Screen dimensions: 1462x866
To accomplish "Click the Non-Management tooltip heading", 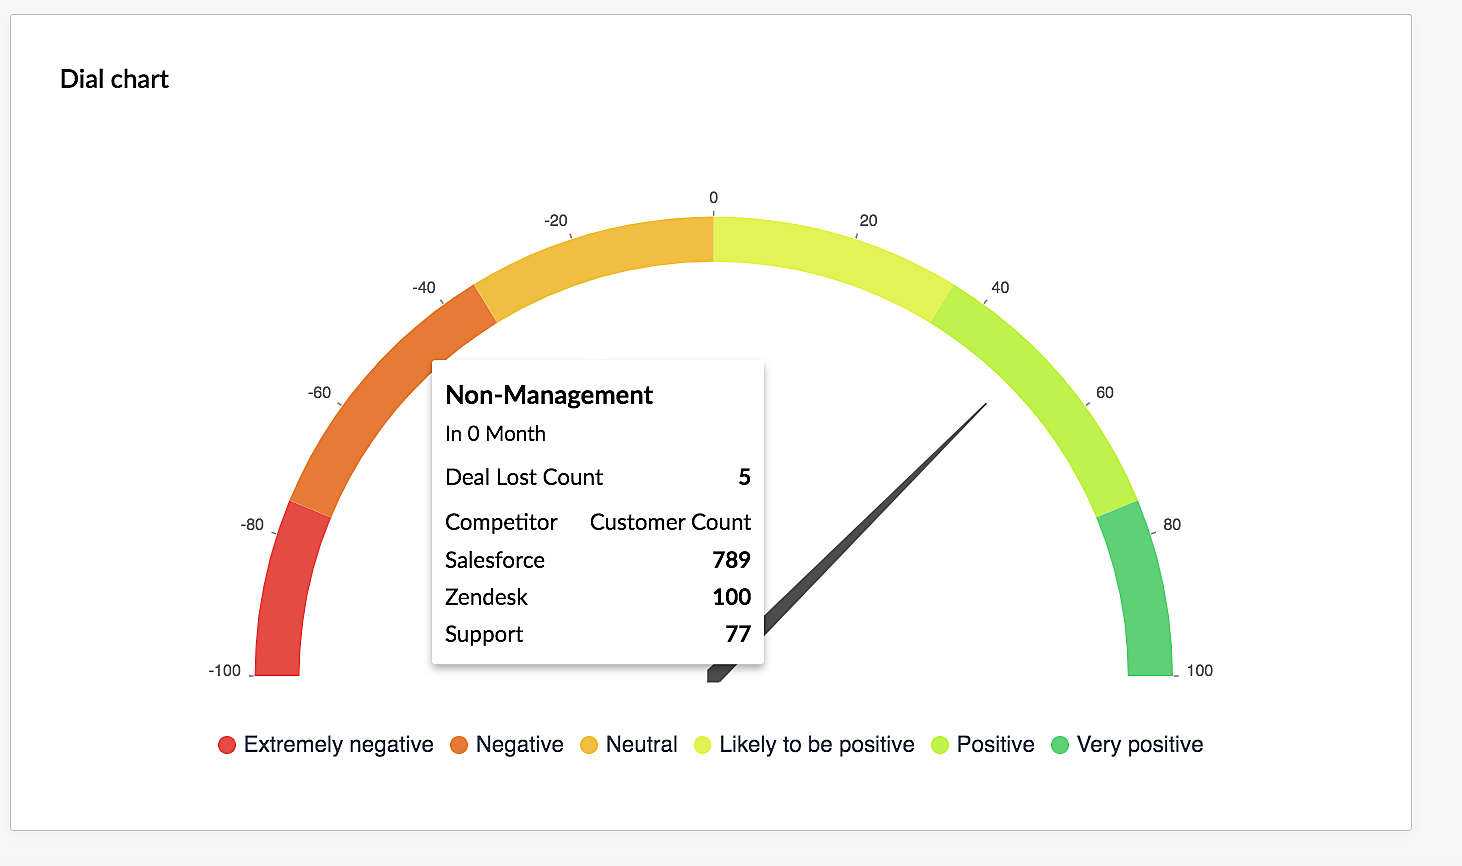I will point(549,396).
